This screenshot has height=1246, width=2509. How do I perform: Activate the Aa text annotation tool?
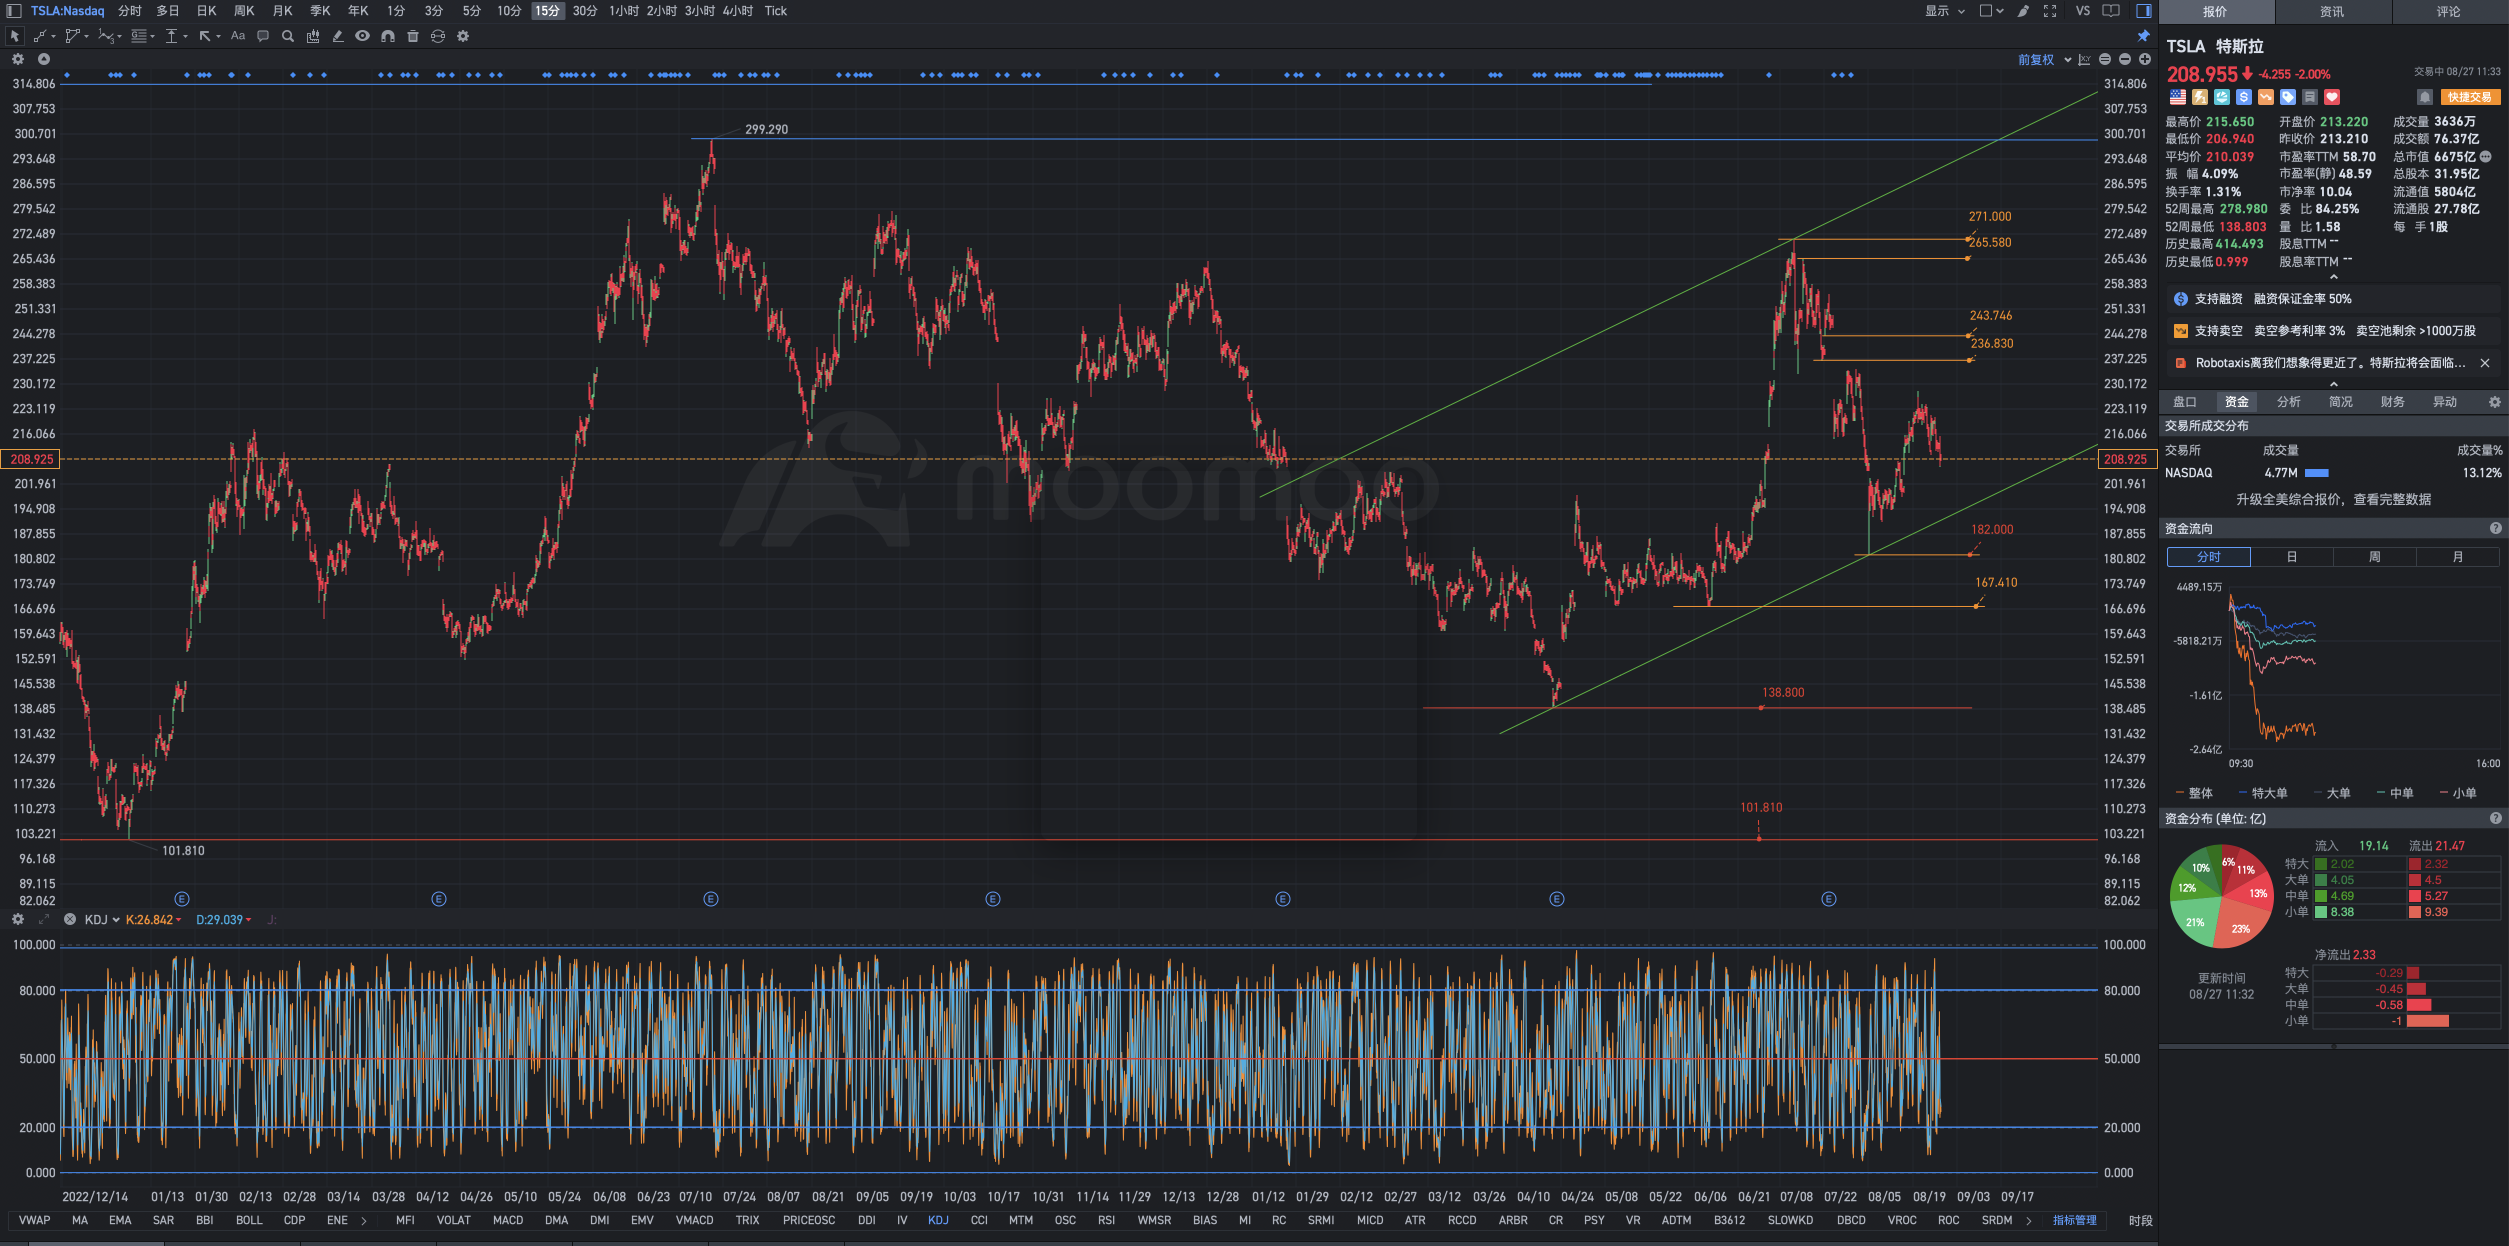[238, 36]
